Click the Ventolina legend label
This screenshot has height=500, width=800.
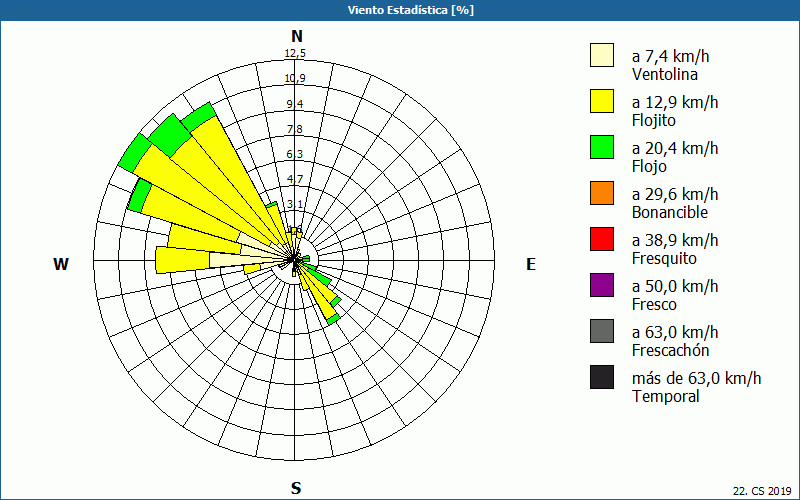[665, 74]
